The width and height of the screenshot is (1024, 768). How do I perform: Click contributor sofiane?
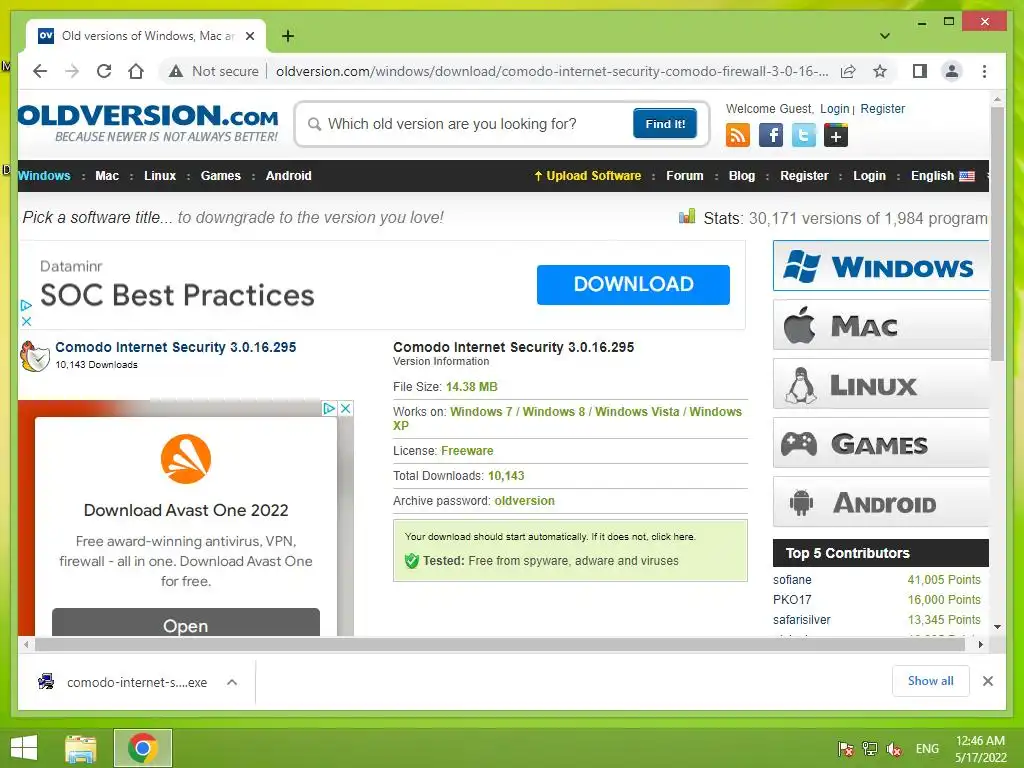pos(792,580)
